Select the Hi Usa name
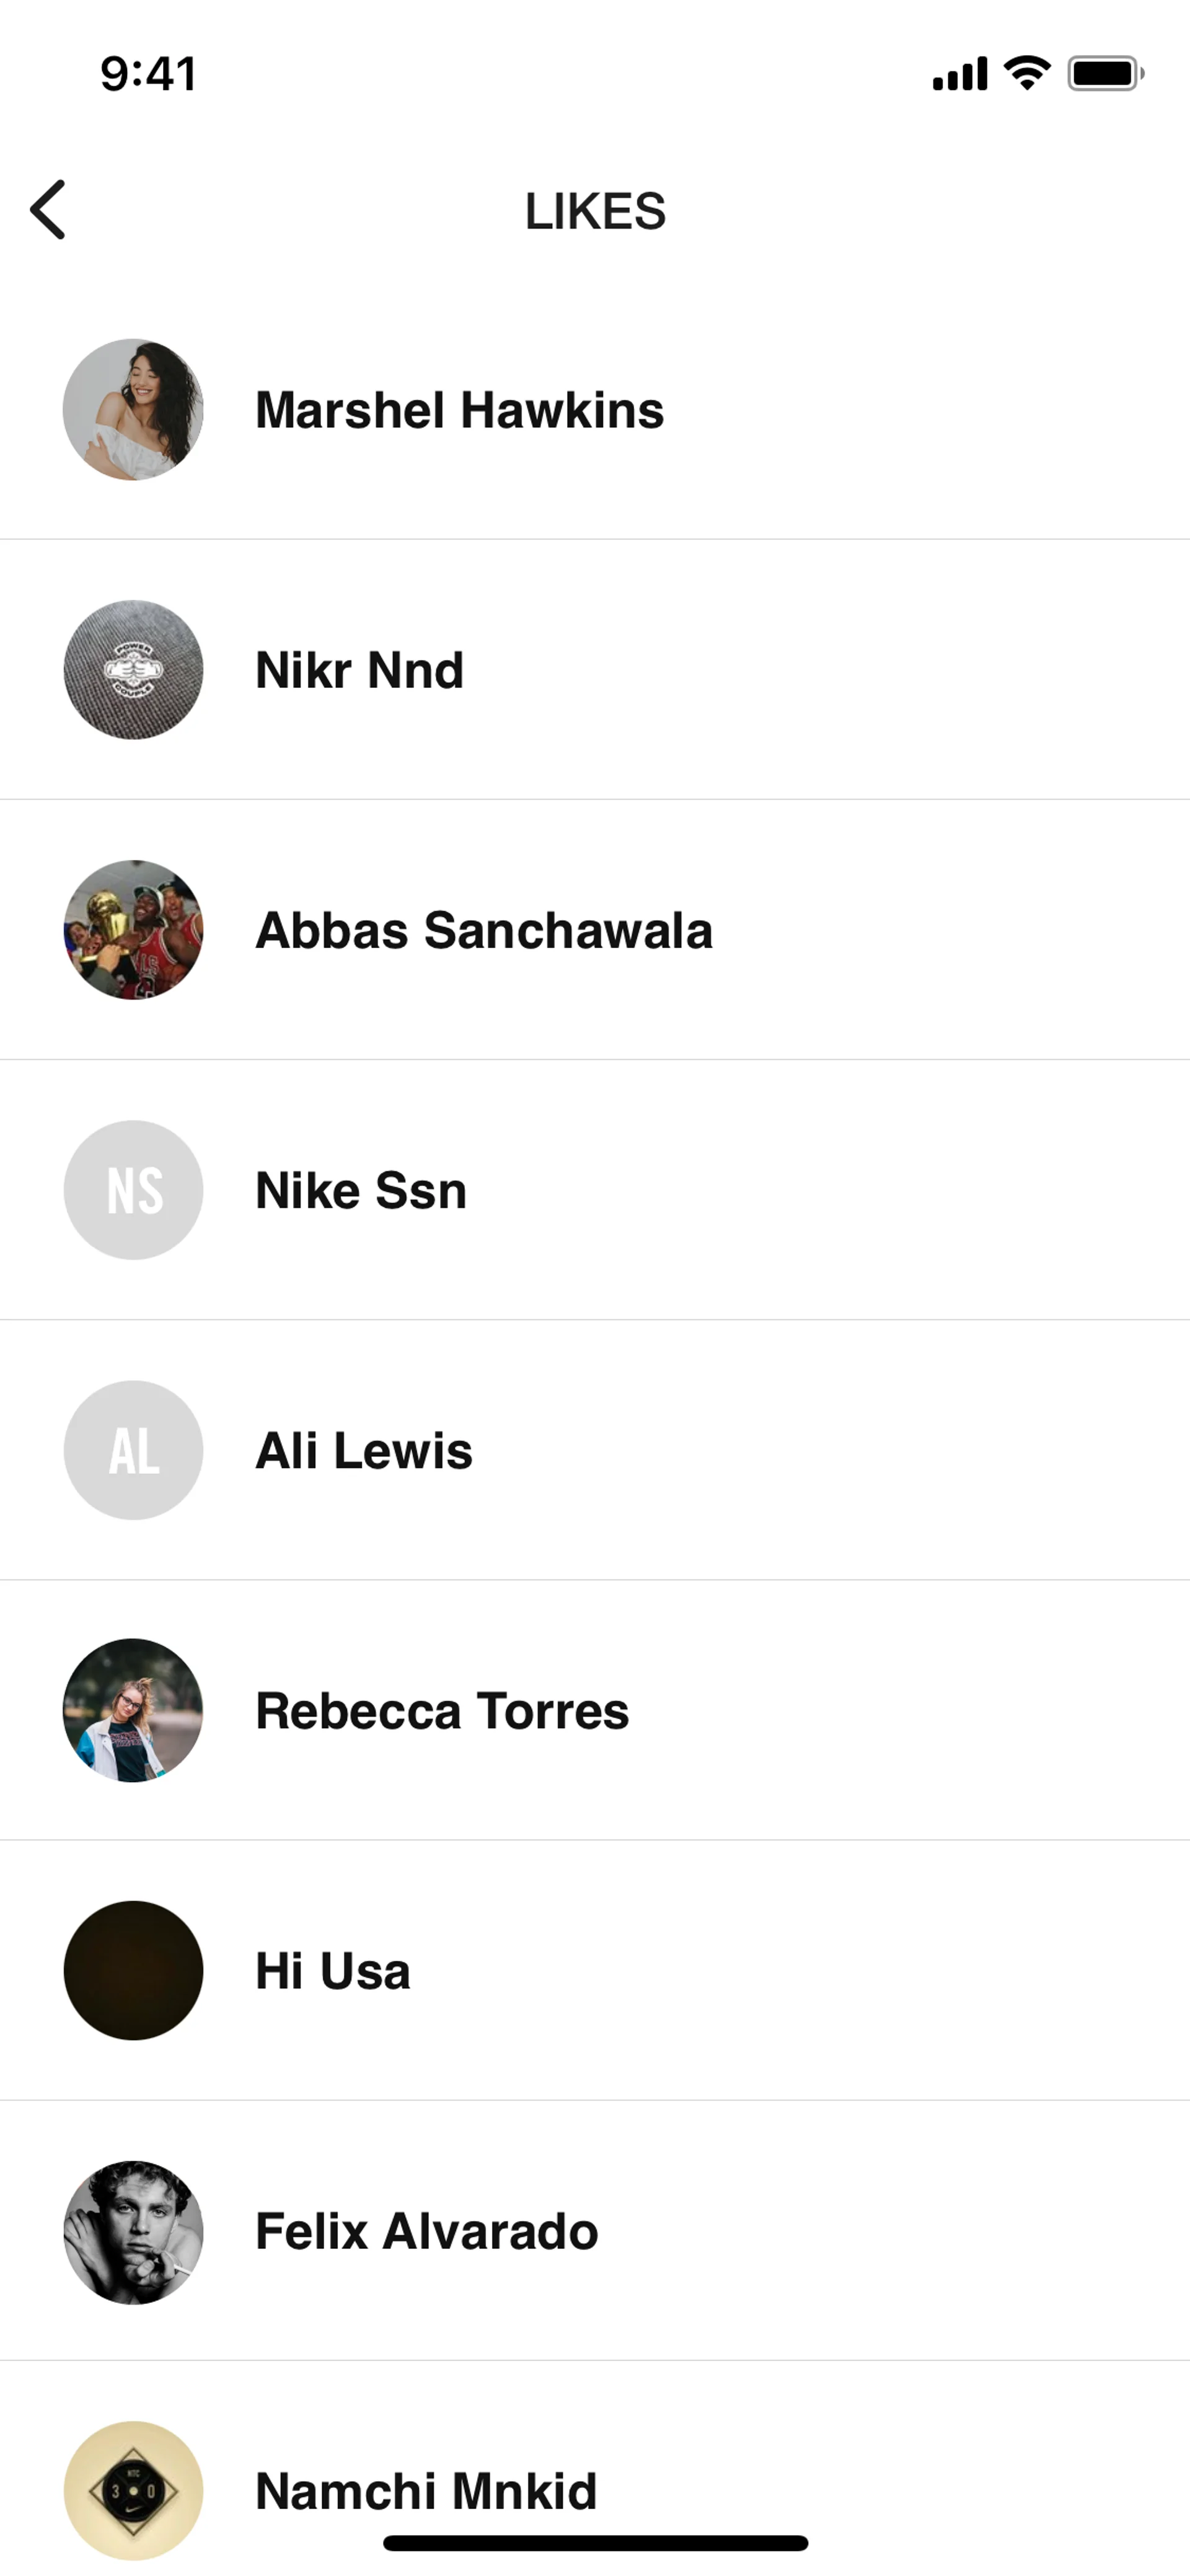This screenshot has width=1190, height=2576. 333,1970
